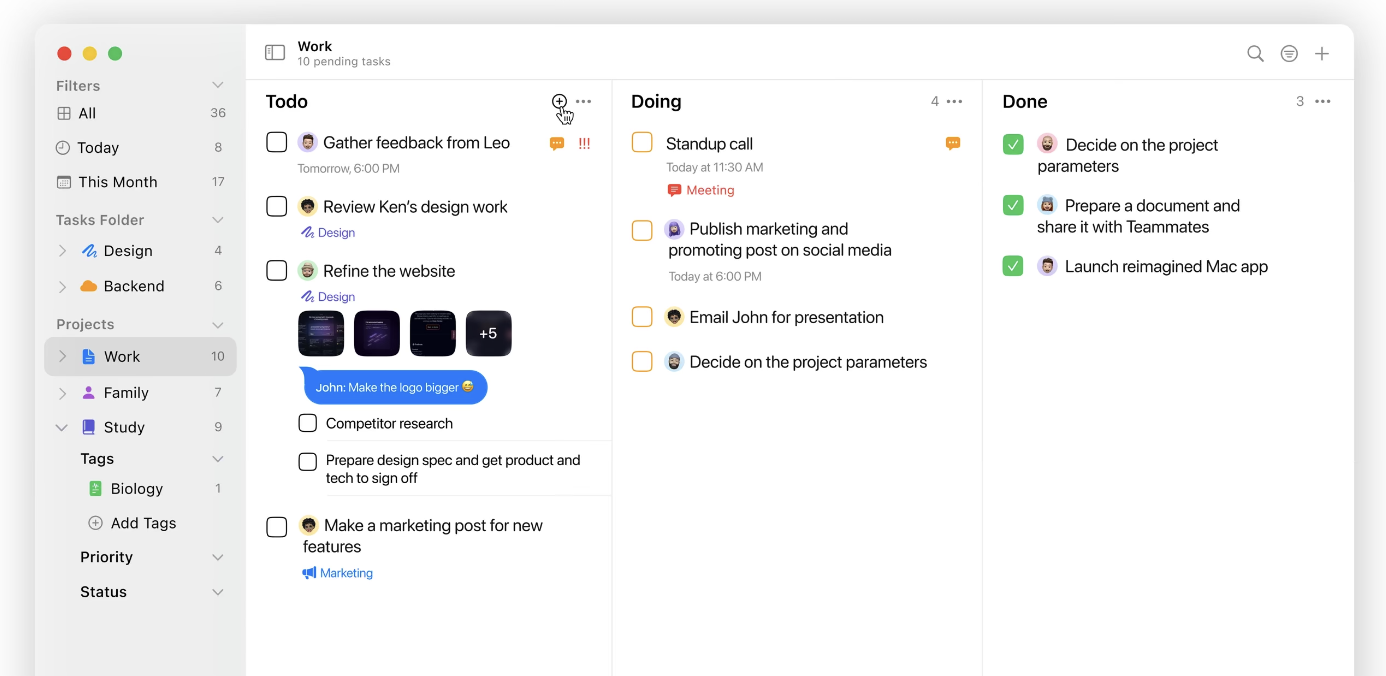Open search in the toolbar
The image size is (1386, 676).
[1255, 53]
